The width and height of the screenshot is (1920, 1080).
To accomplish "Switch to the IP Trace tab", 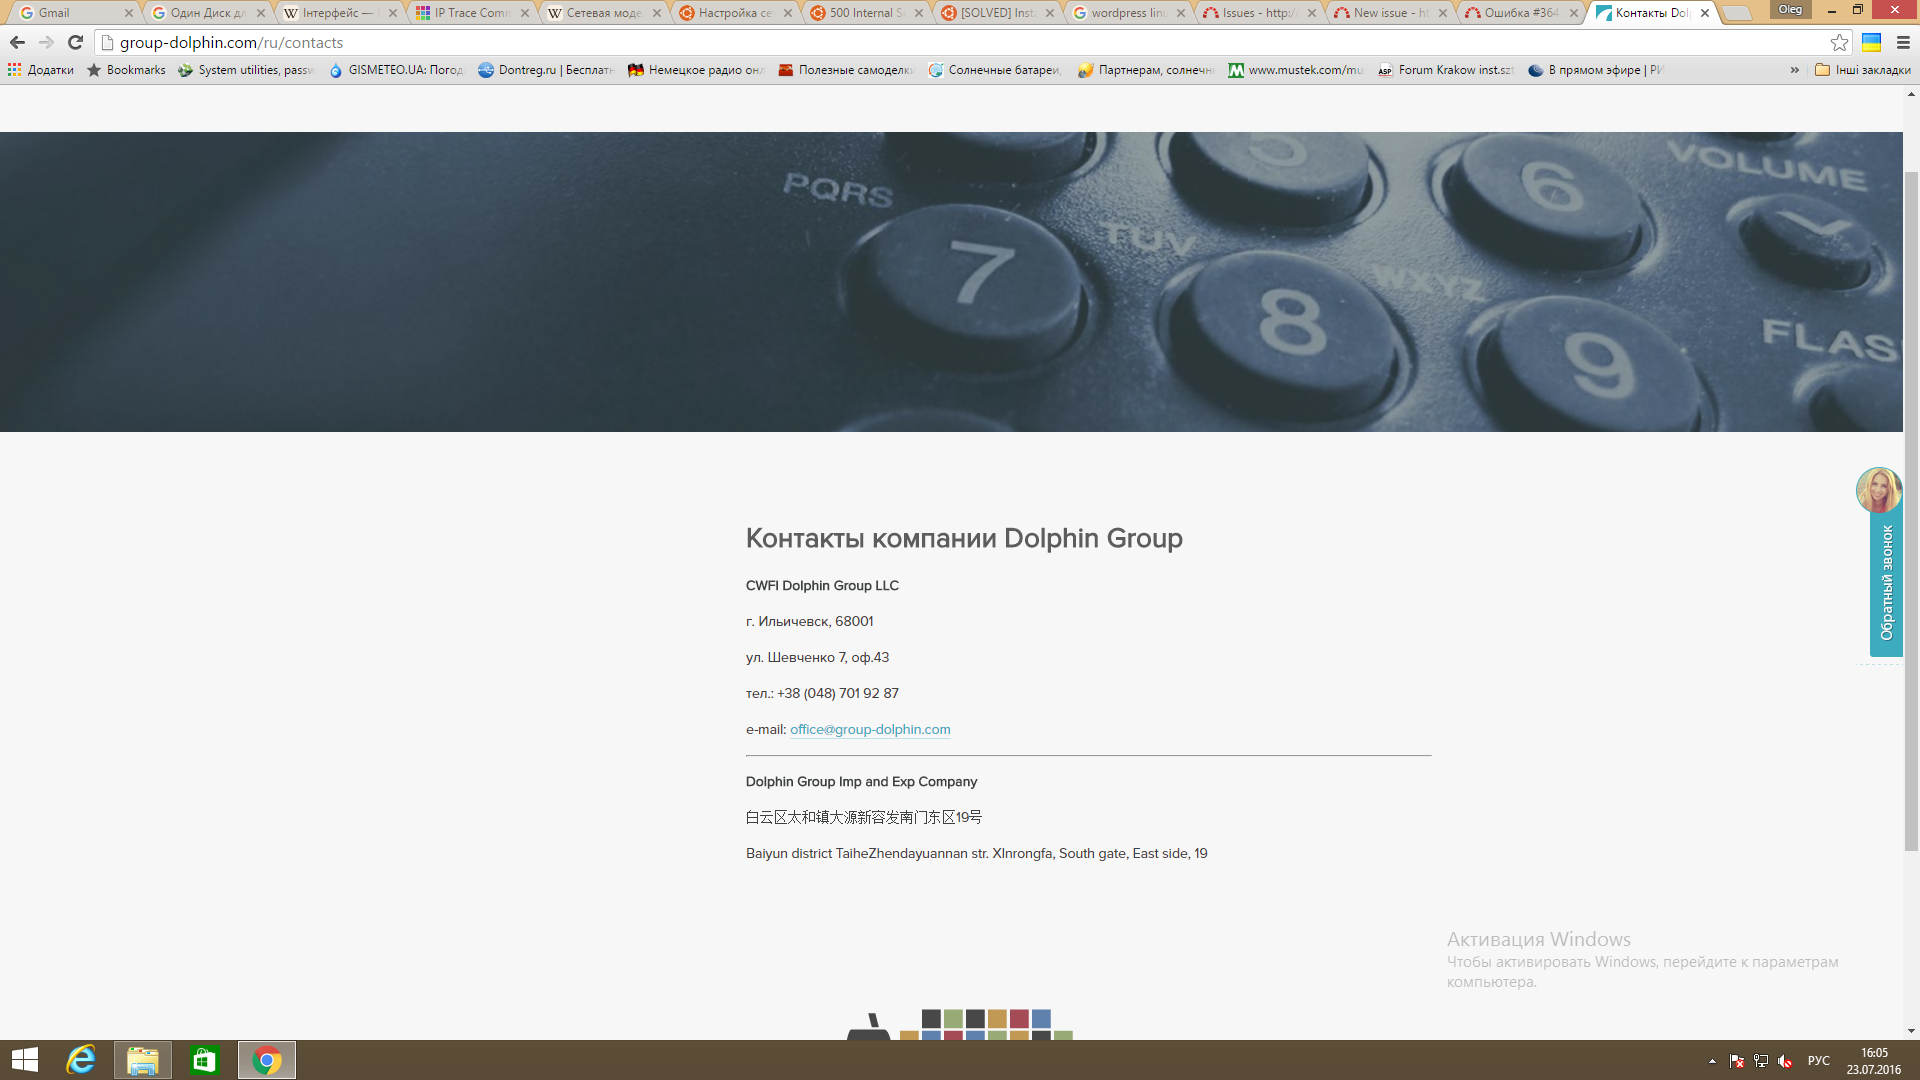I will (x=470, y=13).
